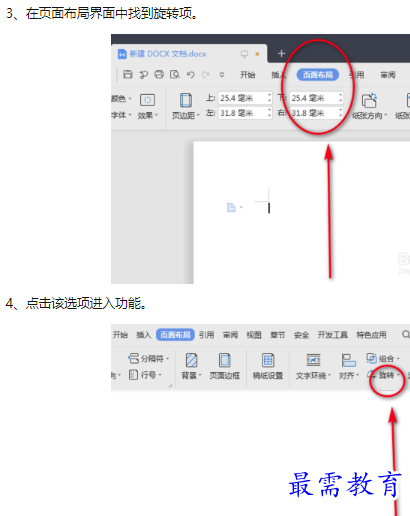
Task: Click the 对齐 align icon
Action: pyautogui.click(x=349, y=360)
